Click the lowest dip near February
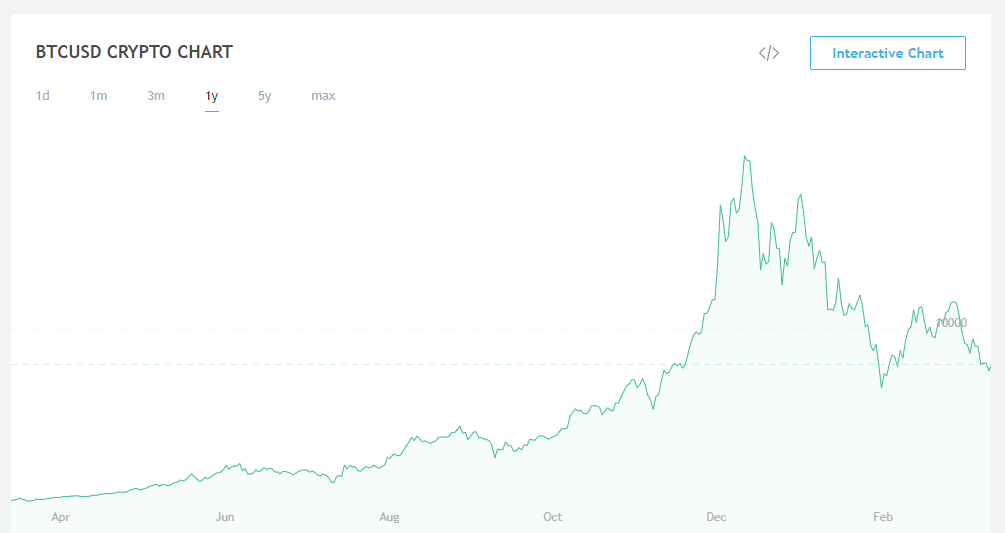 [x=882, y=387]
